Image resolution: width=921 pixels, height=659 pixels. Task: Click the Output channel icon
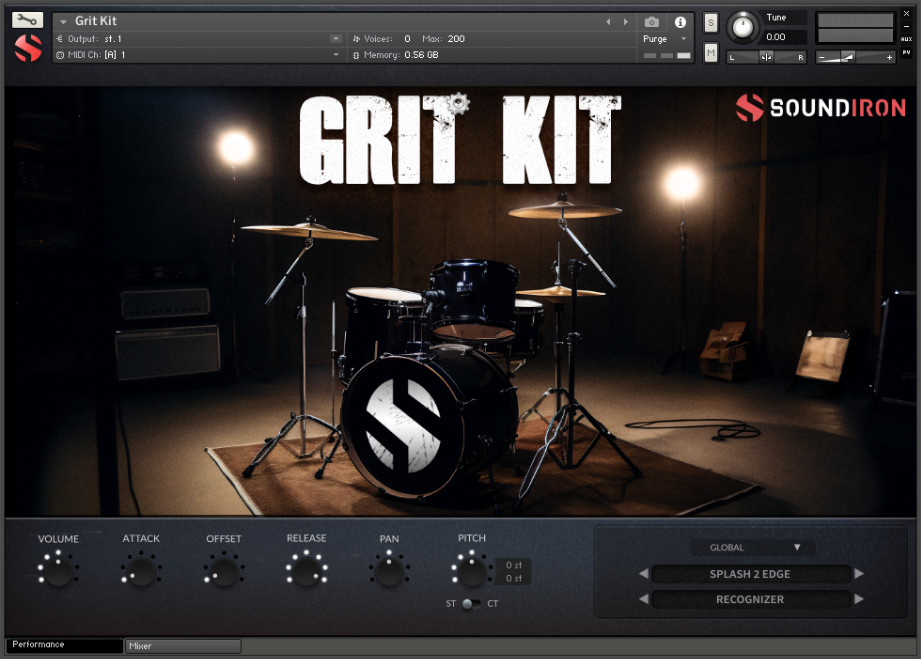59,39
